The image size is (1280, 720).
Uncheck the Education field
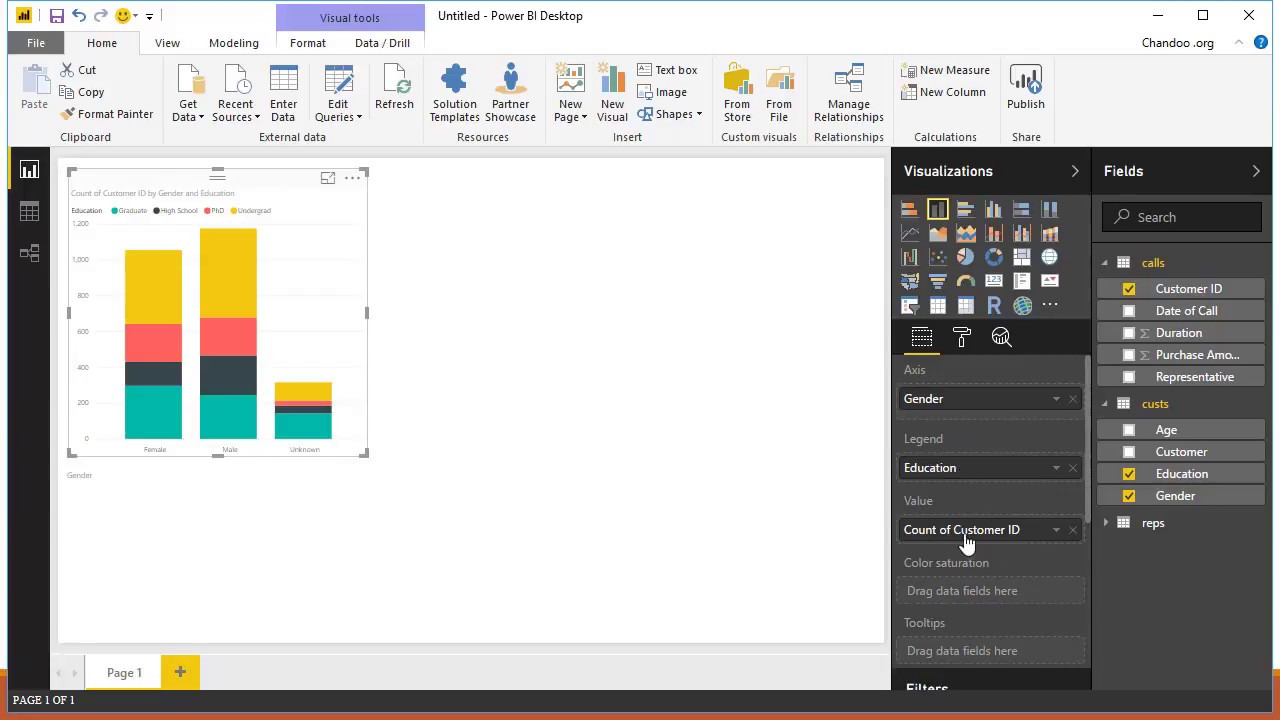pyautogui.click(x=1129, y=474)
